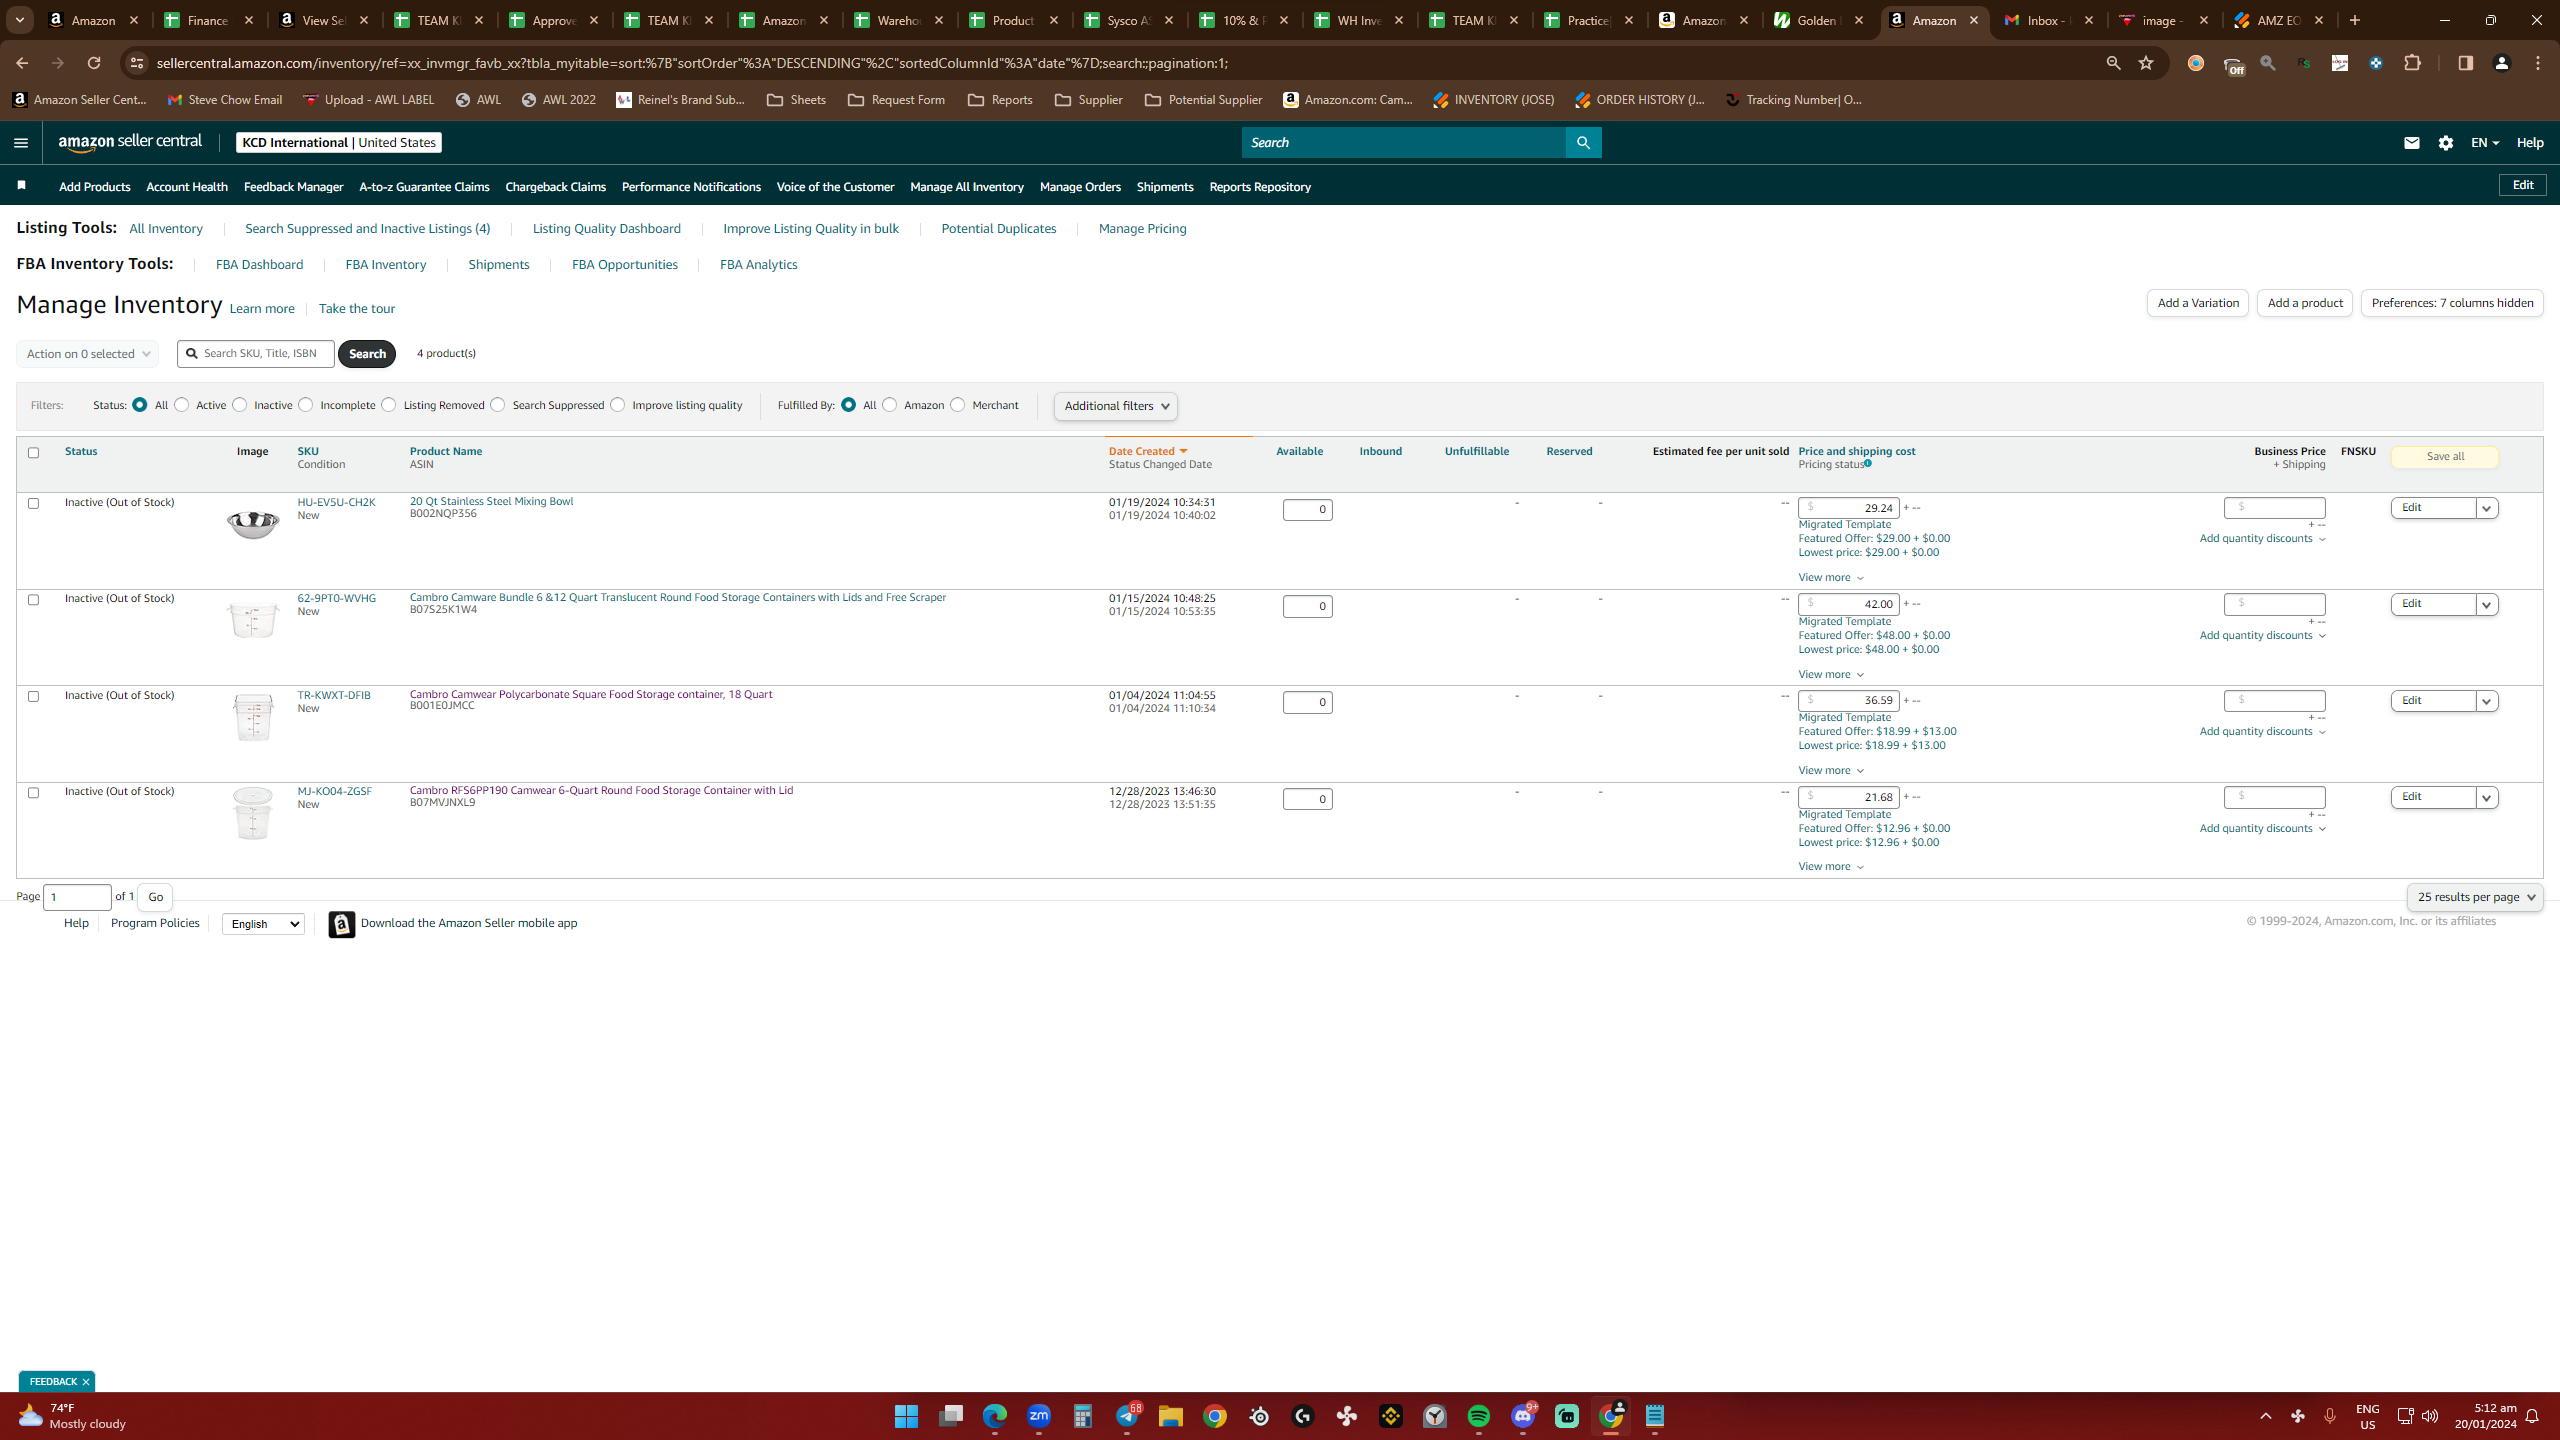Open Manage Pricing in Listing Tools
This screenshot has width=2560, height=1440.
[1142, 229]
